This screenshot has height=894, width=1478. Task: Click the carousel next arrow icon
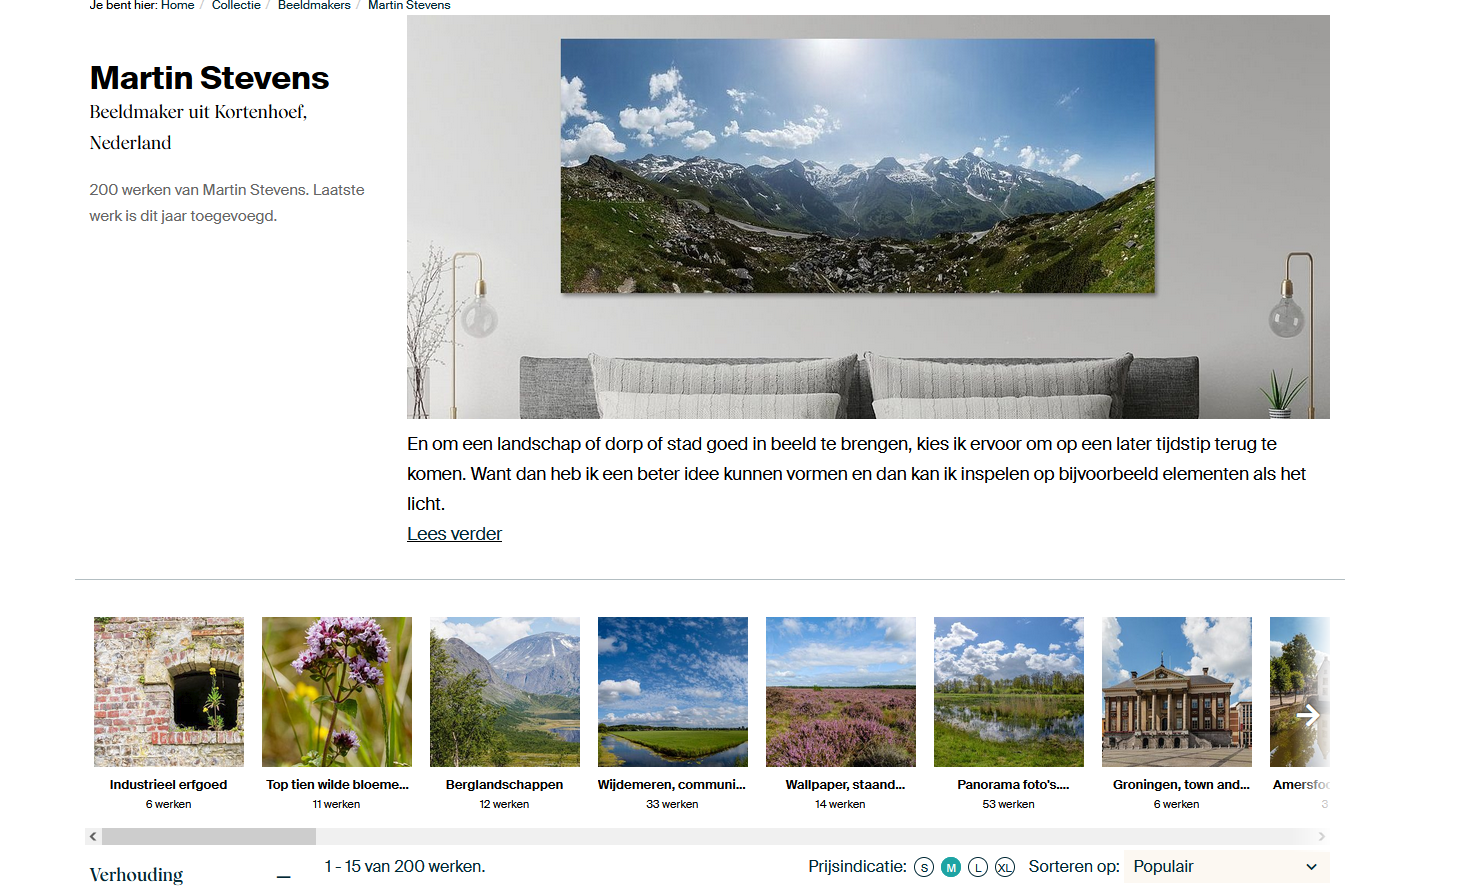[x=1308, y=715]
